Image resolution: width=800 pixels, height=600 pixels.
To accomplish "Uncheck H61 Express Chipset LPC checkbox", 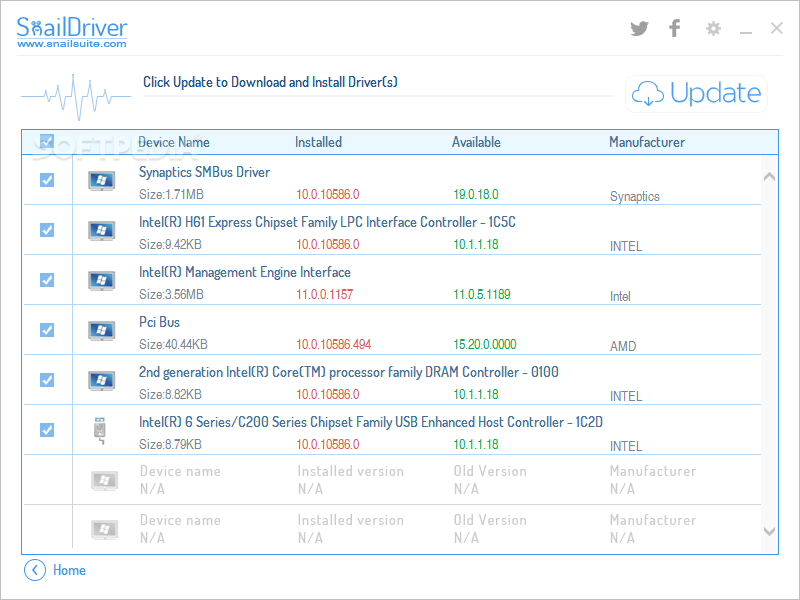I will click(x=47, y=230).
